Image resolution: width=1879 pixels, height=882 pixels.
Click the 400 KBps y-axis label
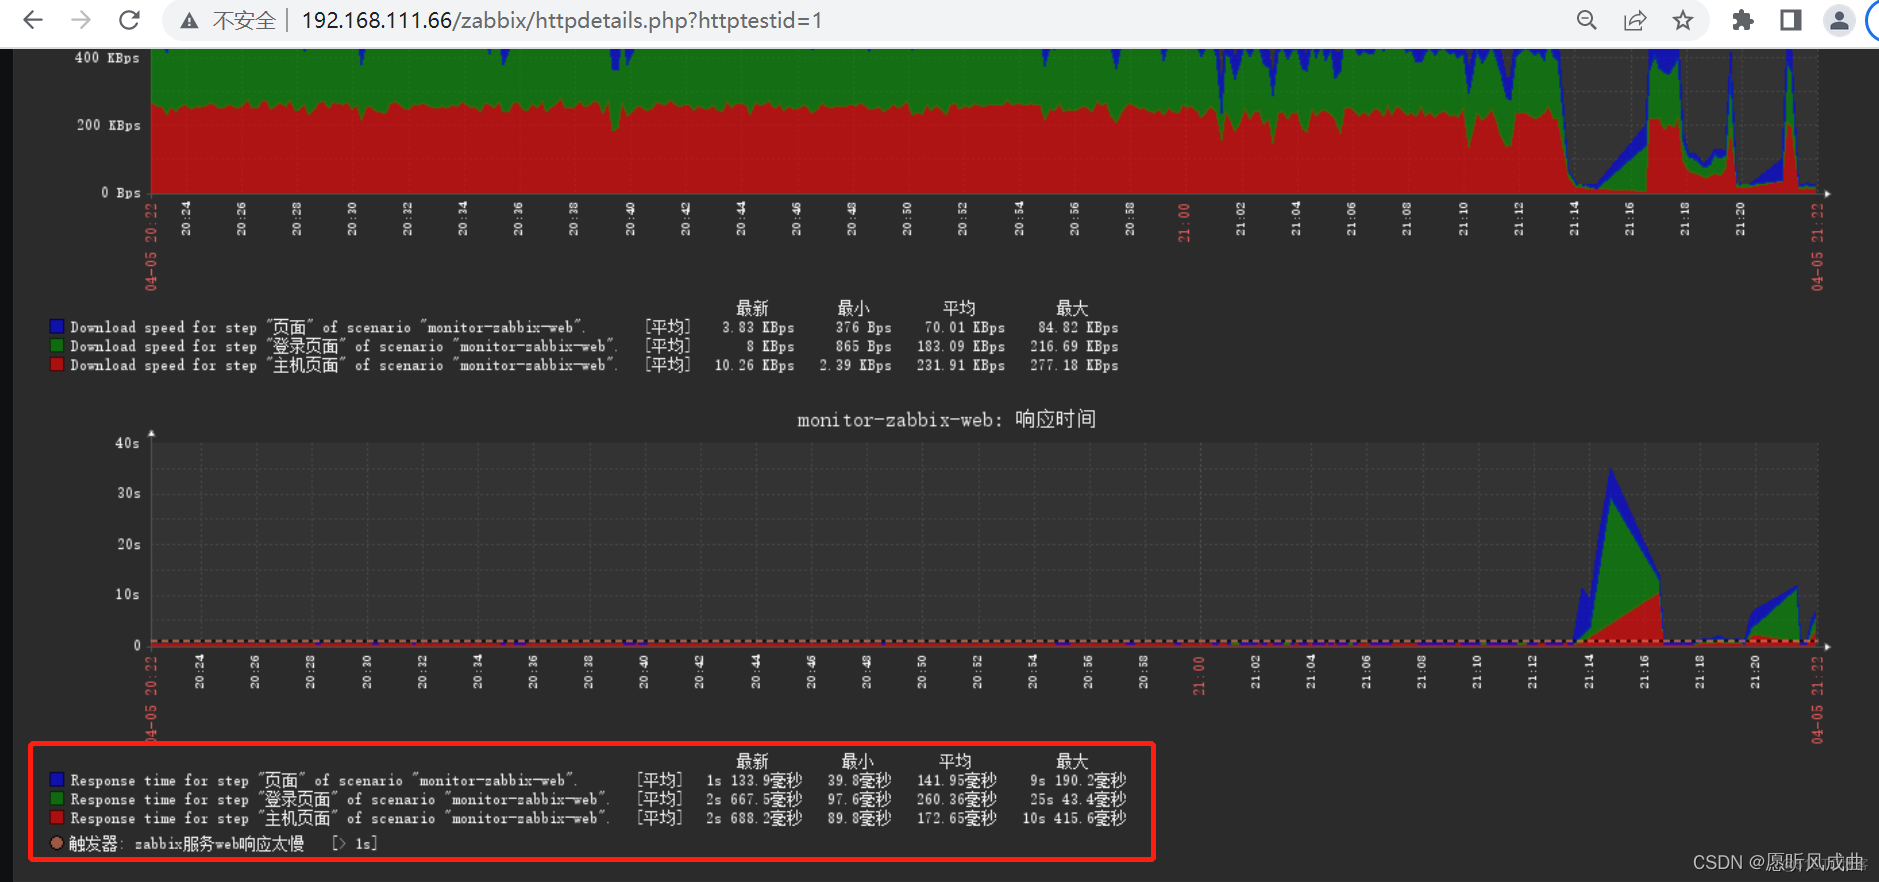tap(107, 58)
